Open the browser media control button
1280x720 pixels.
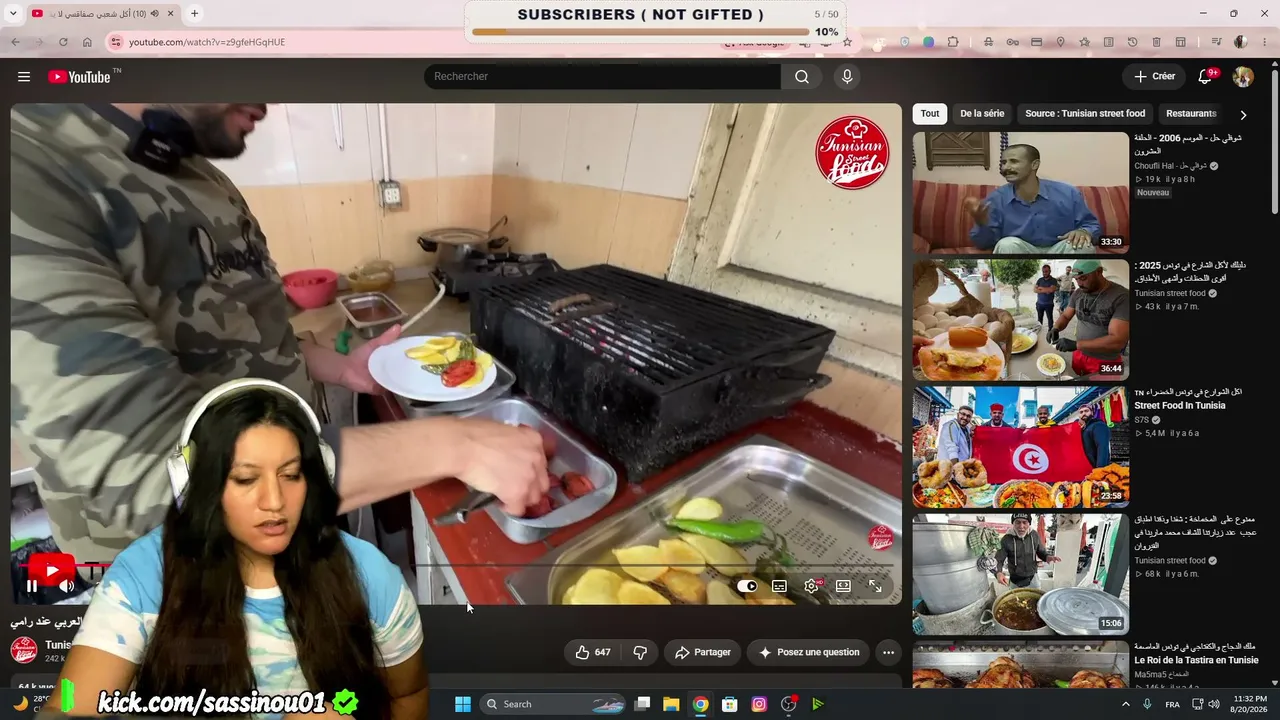[x=1216, y=42]
